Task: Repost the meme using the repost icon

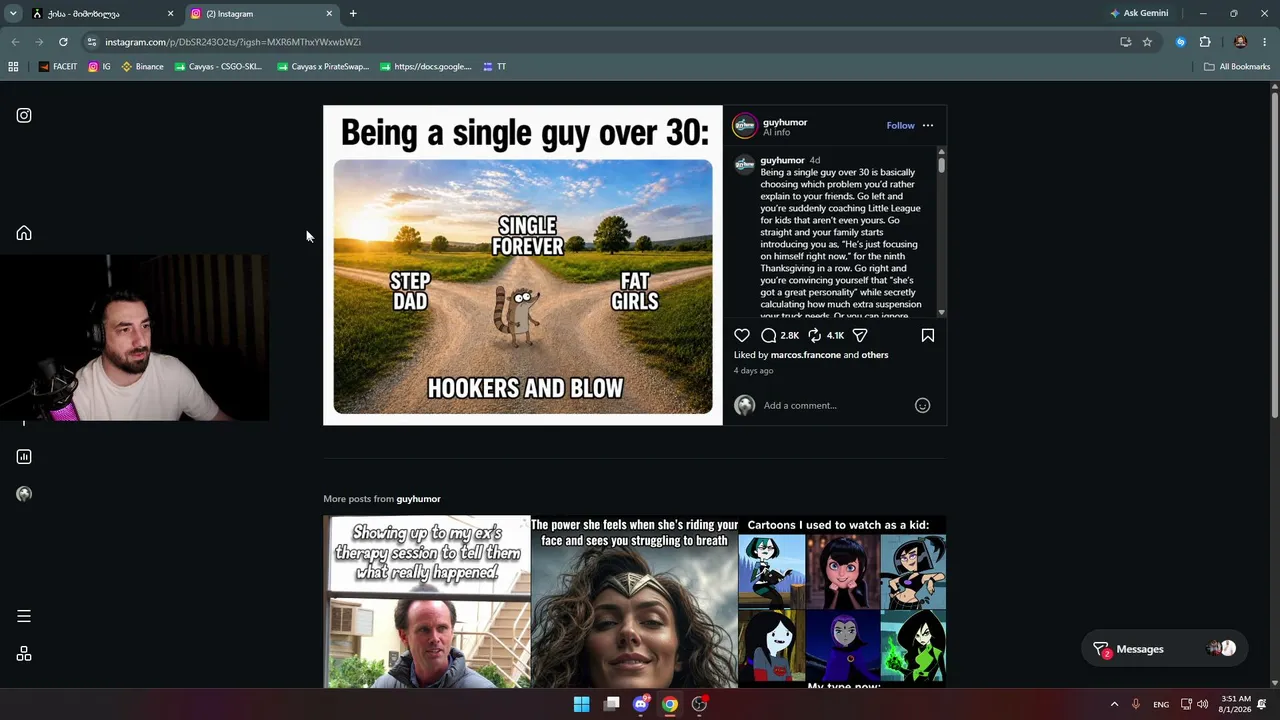Action: click(814, 336)
